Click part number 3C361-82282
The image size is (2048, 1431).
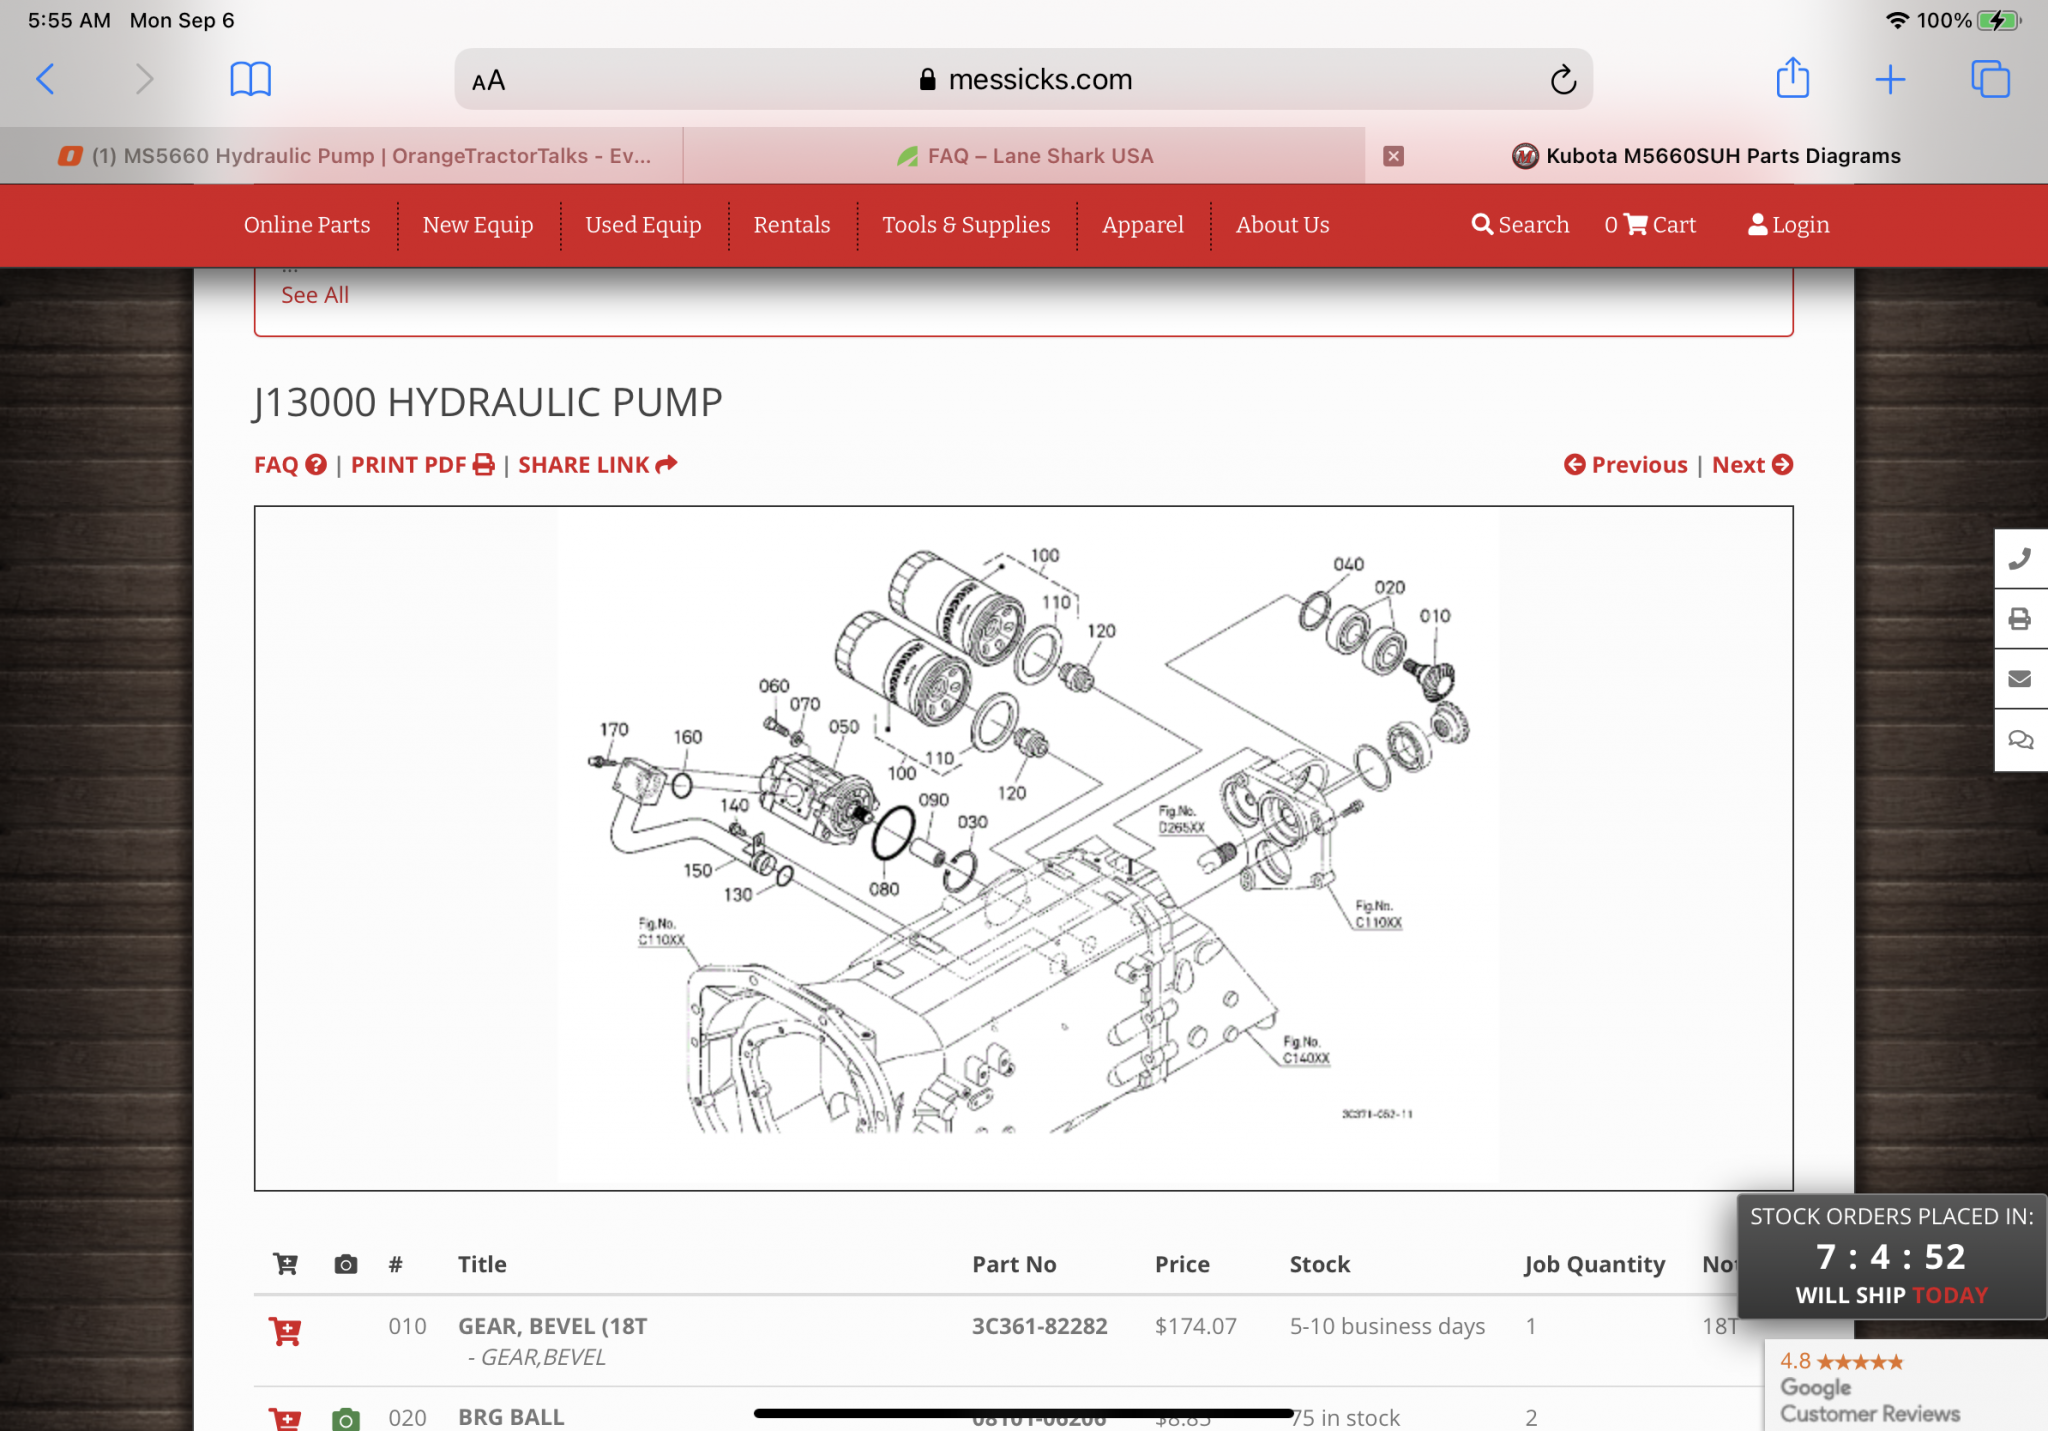point(1039,1326)
